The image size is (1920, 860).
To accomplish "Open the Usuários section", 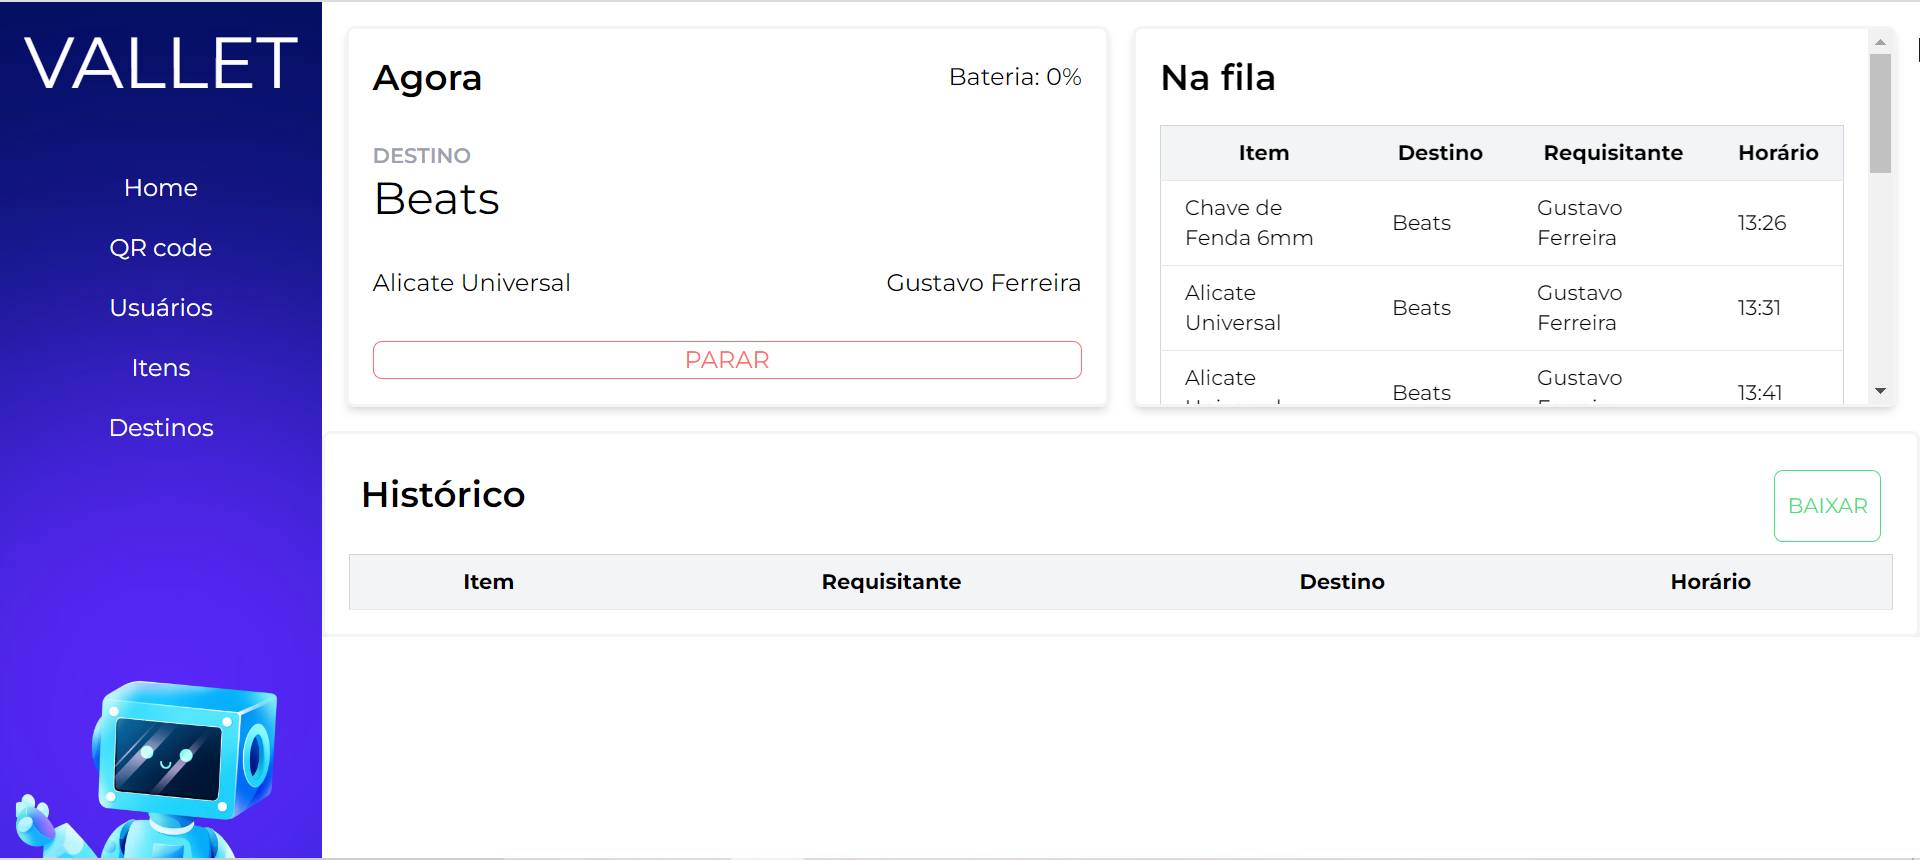I will click(161, 308).
